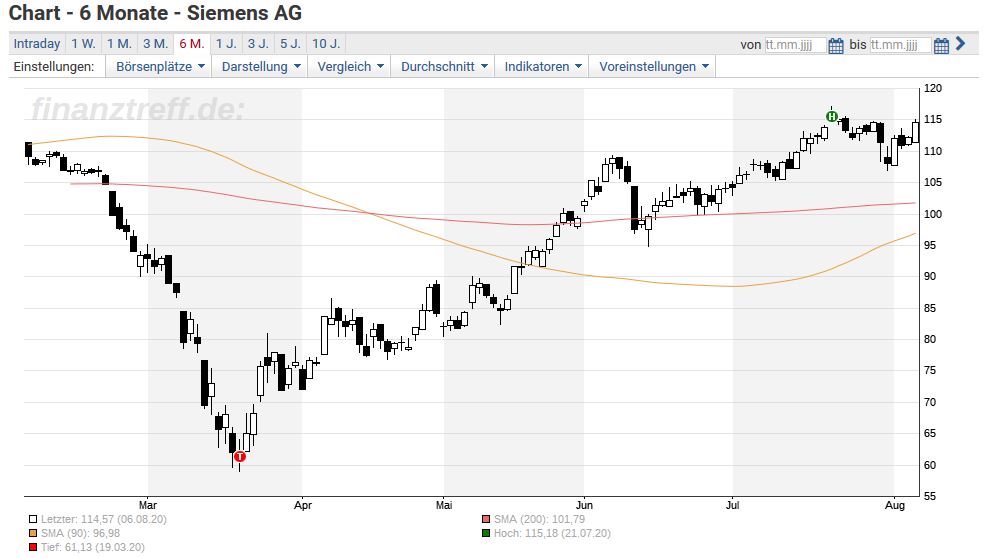This screenshot has height=558, width=987.
Task: Select the 10 J. timeframe tab
Action: [x=326, y=44]
